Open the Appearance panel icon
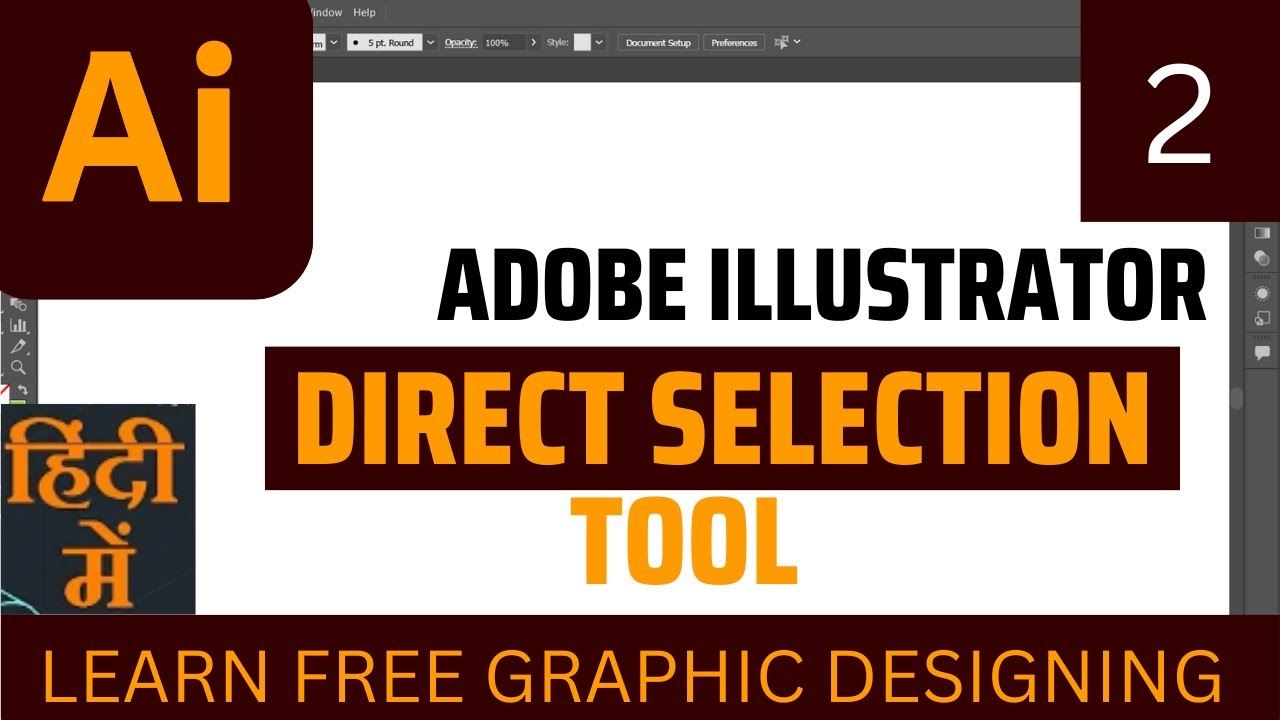Viewport: 1280px width, 720px height. click(x=1262, y=294)
